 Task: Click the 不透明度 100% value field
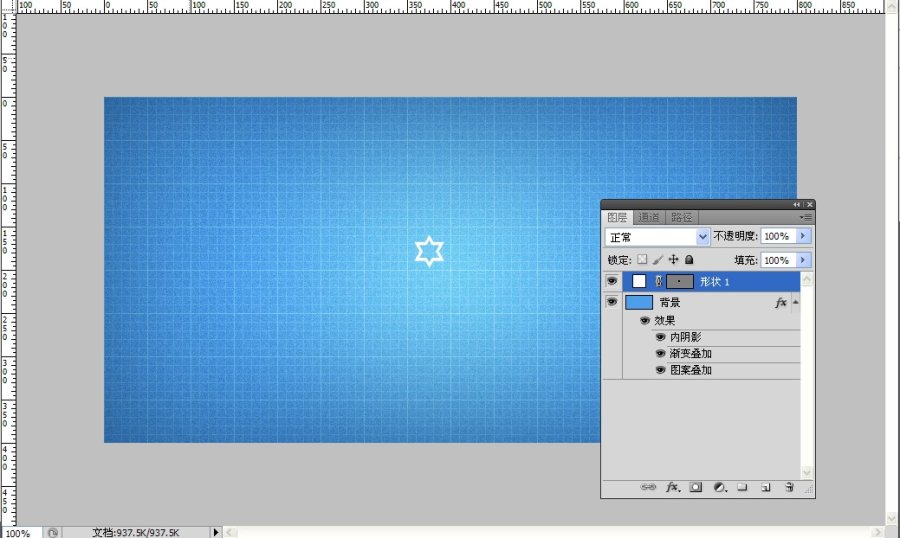(778, 236)
